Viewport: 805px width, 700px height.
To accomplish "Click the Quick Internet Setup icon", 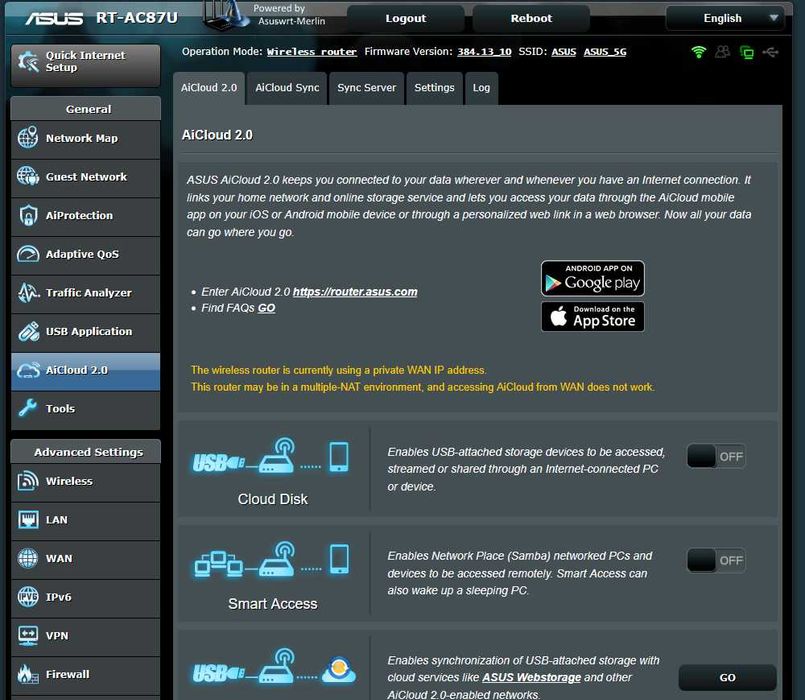I will click(28, 61).
